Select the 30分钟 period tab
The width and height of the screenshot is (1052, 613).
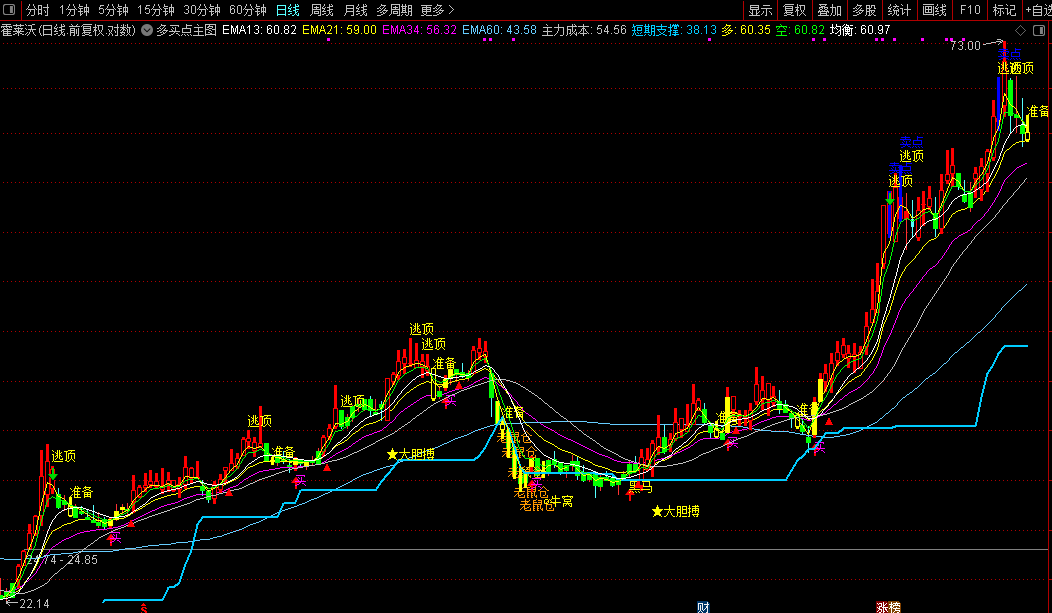[202, 10]
